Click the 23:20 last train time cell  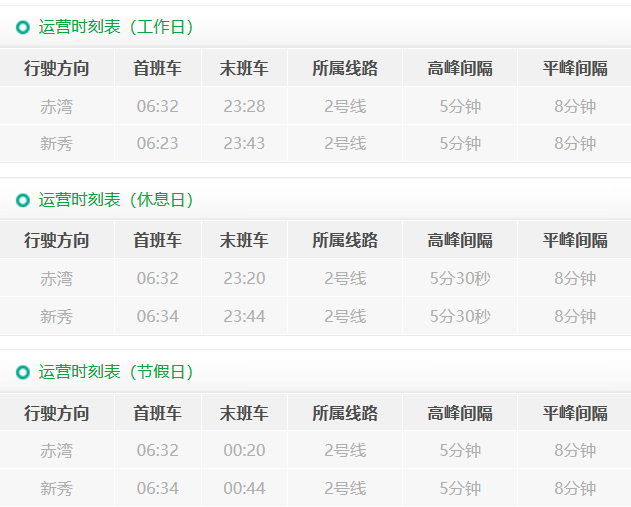pos(244,278)
